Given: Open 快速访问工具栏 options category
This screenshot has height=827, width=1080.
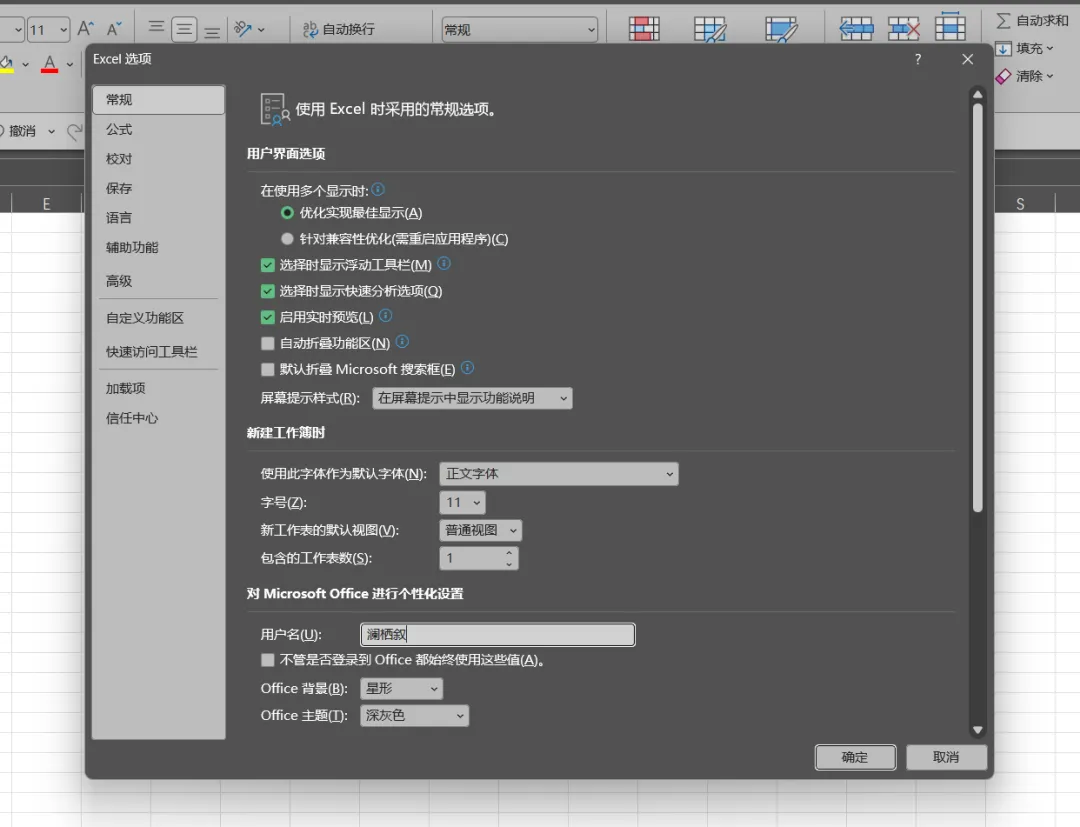Looking at the screenshot, I should (158, 352).
